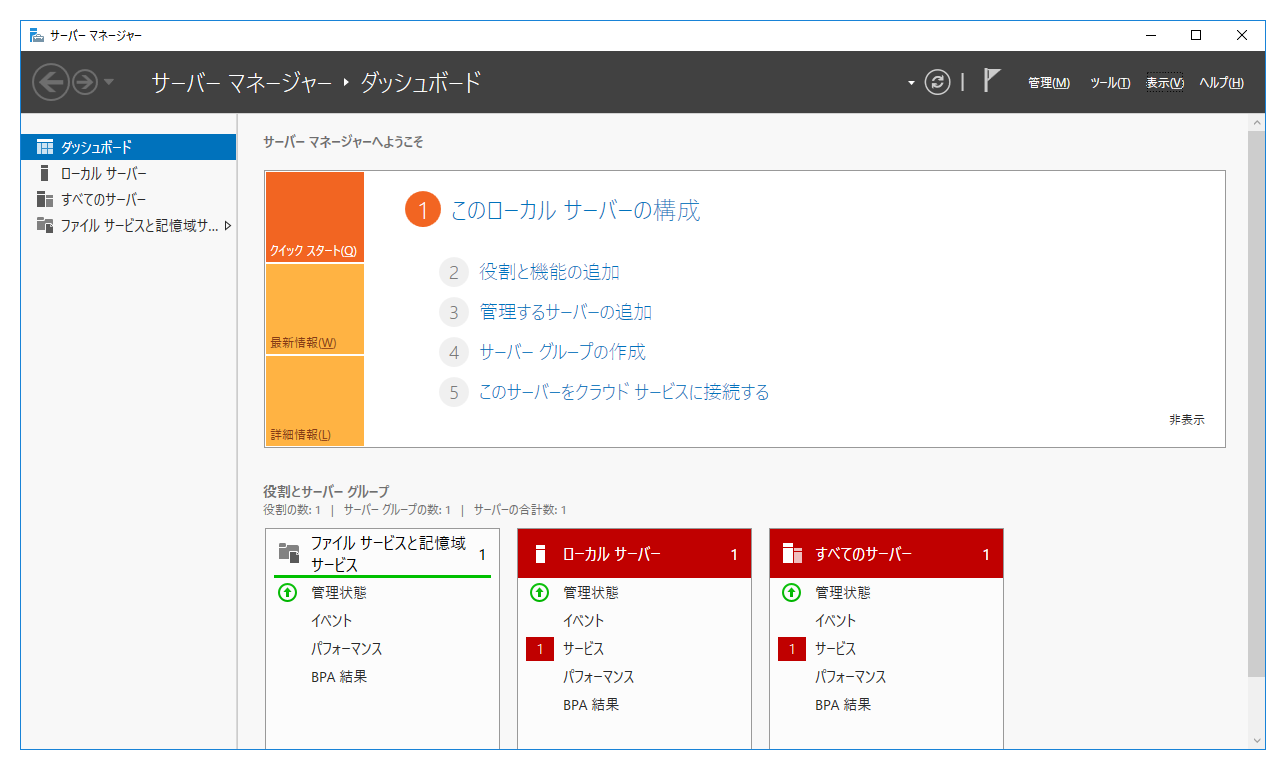Screen dimensions: 1286x770
Task: Click 管理するサーバーの追加 link
Action: click(565, 312)
